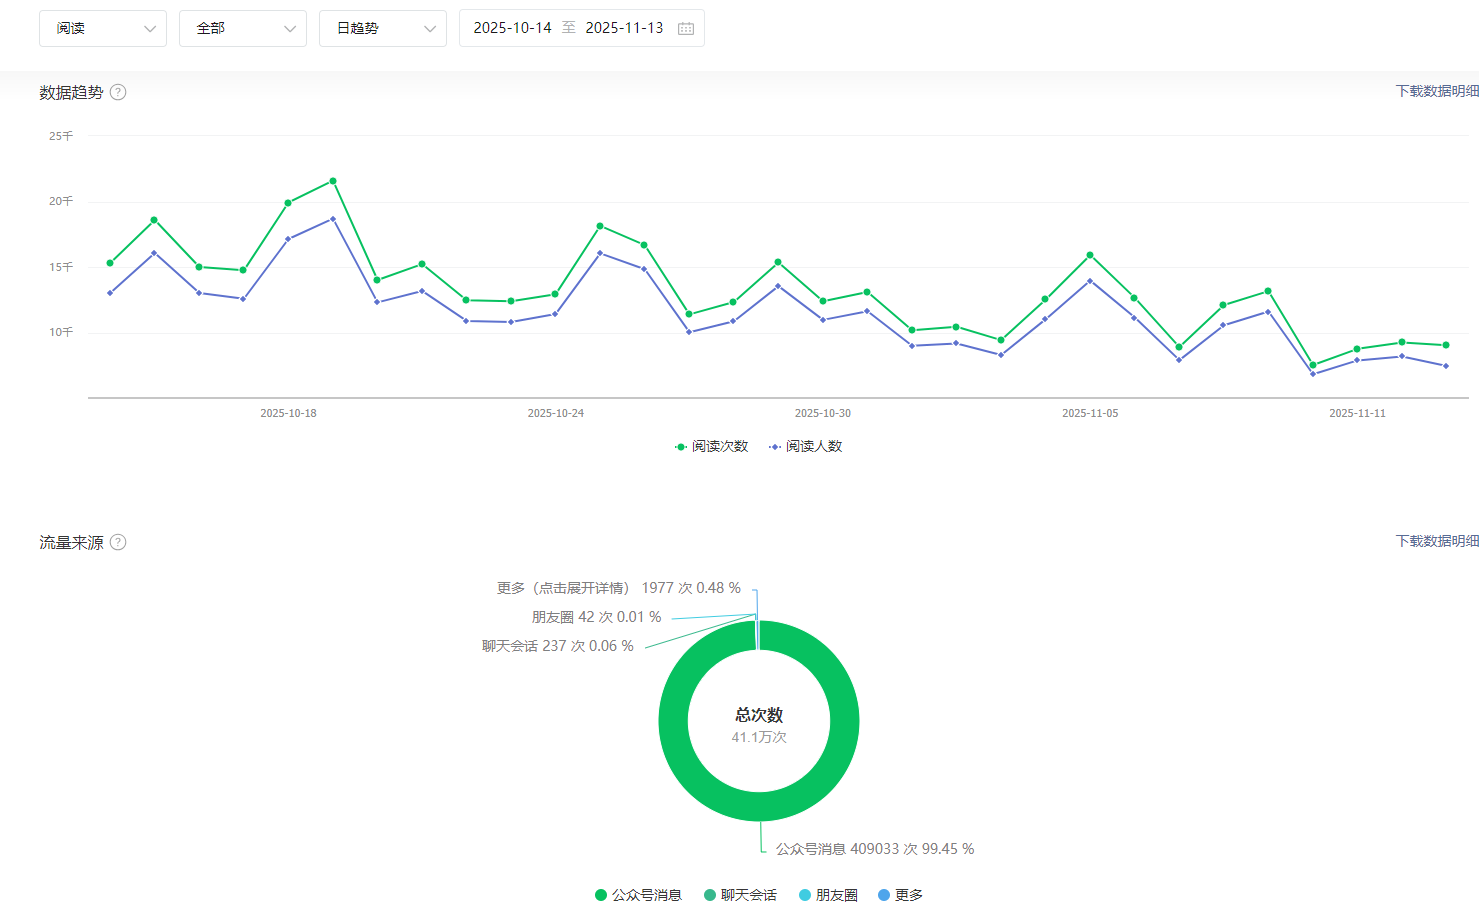1479x906 pixels.
Task: Click the help icon beside 流量来源
Action: click(118, 542)
